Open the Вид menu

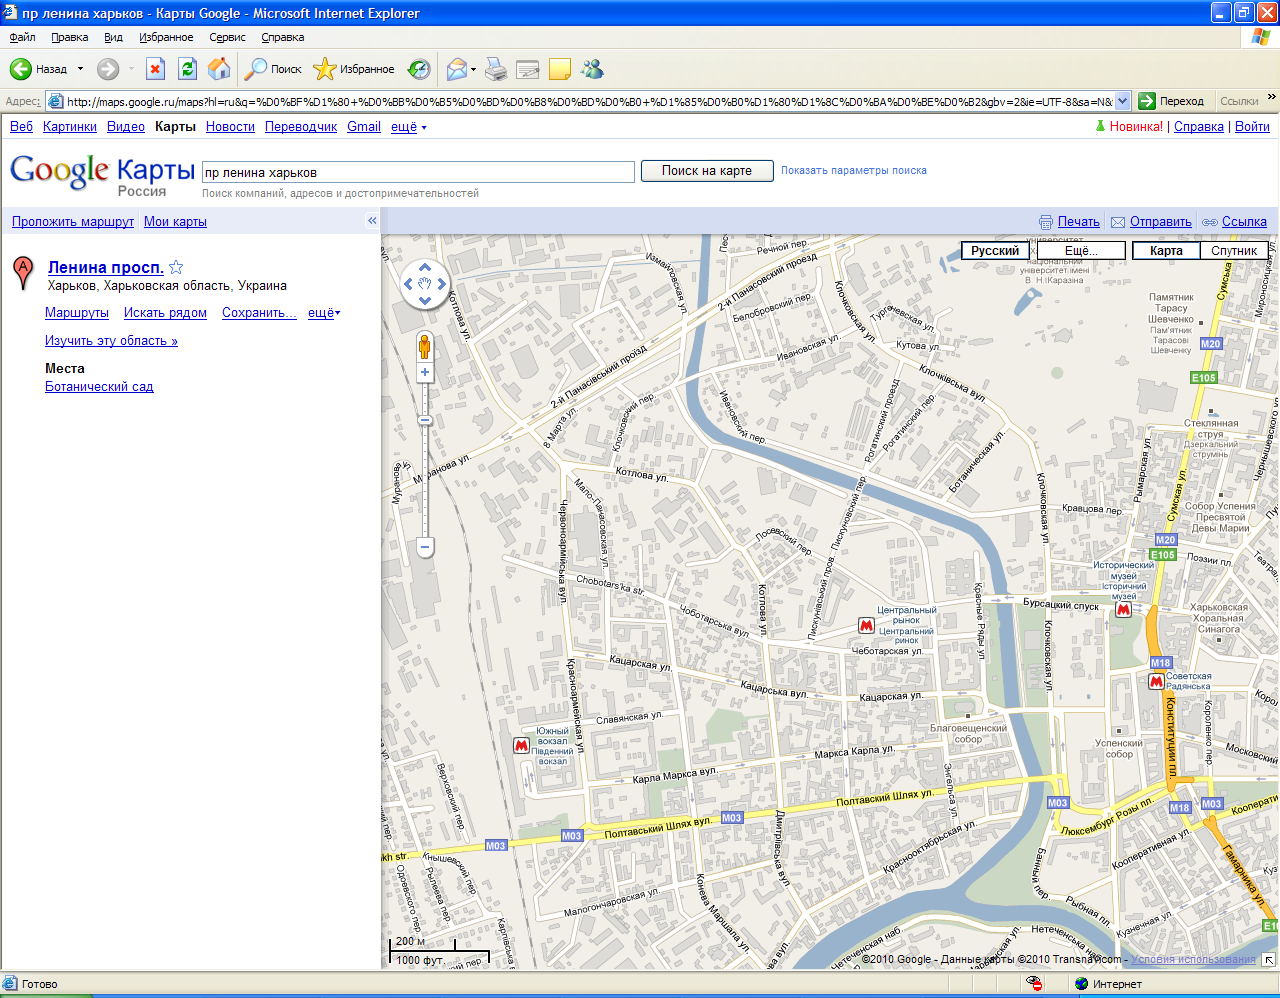[114, 37]
